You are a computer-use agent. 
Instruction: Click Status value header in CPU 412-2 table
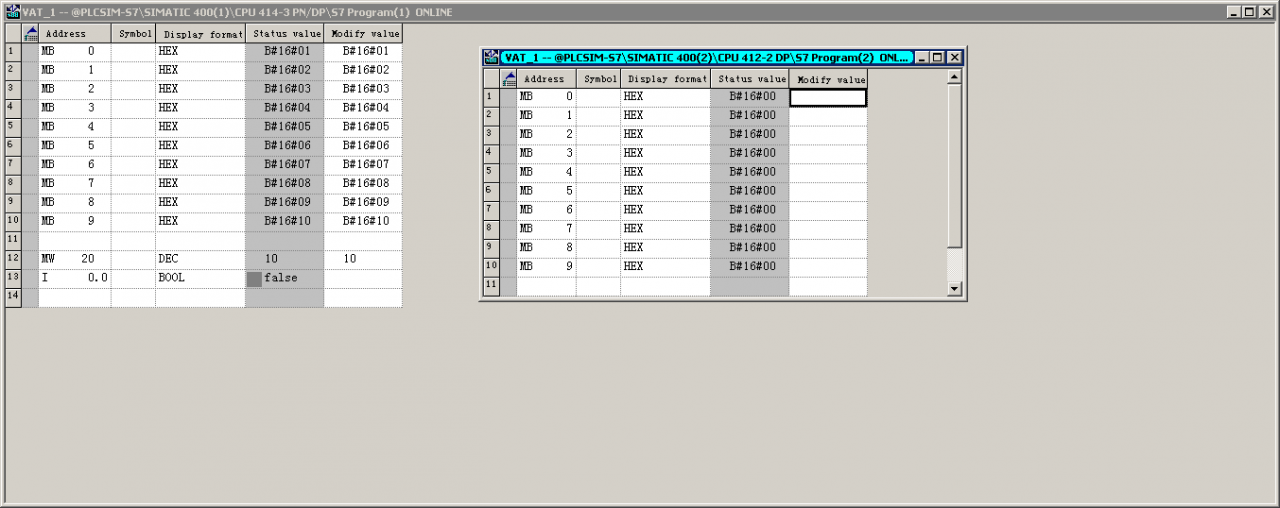pyautogui.click(x=750, y=79)
